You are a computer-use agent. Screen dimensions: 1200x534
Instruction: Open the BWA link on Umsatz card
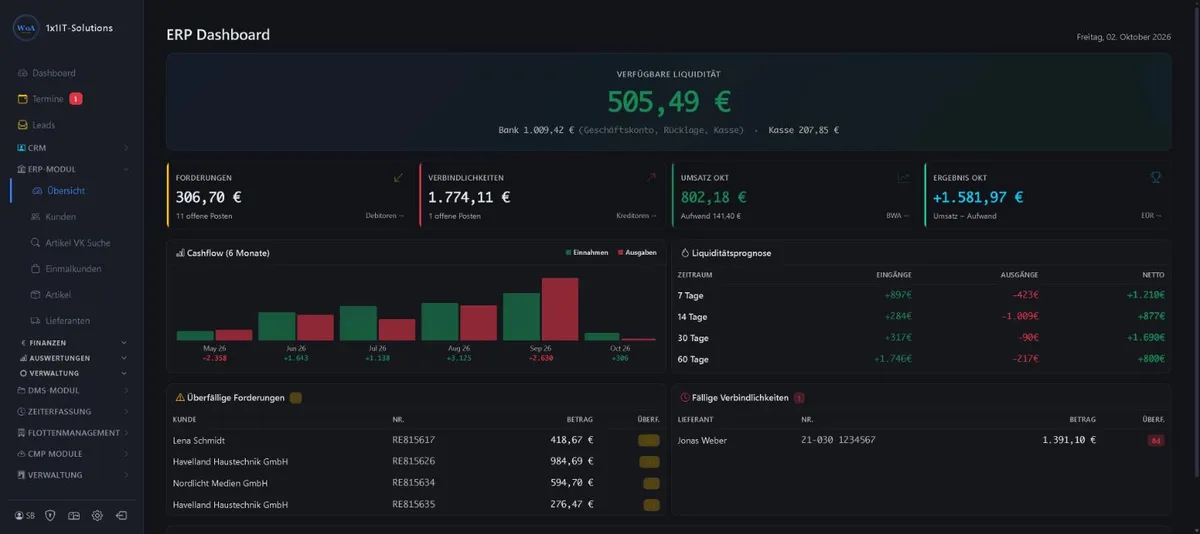(898, 216)
